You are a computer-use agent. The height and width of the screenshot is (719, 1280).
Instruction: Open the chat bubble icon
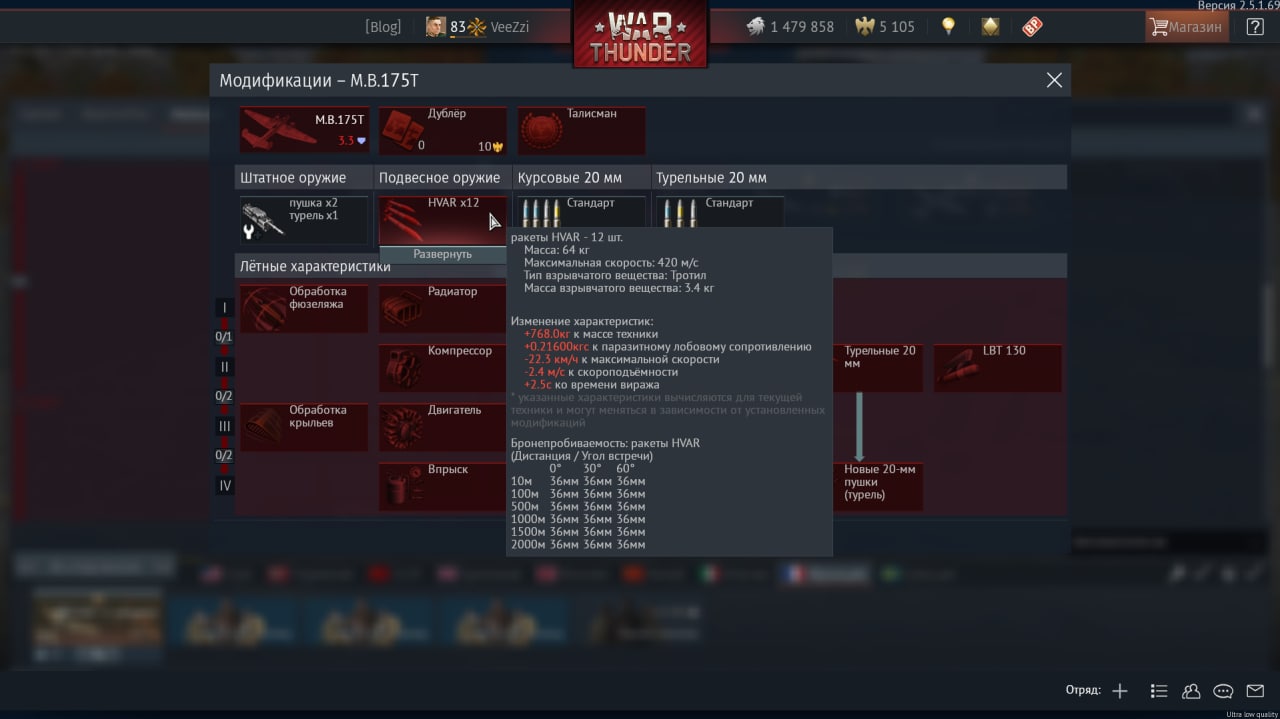pyautogui.click(x=1223, y=691)
